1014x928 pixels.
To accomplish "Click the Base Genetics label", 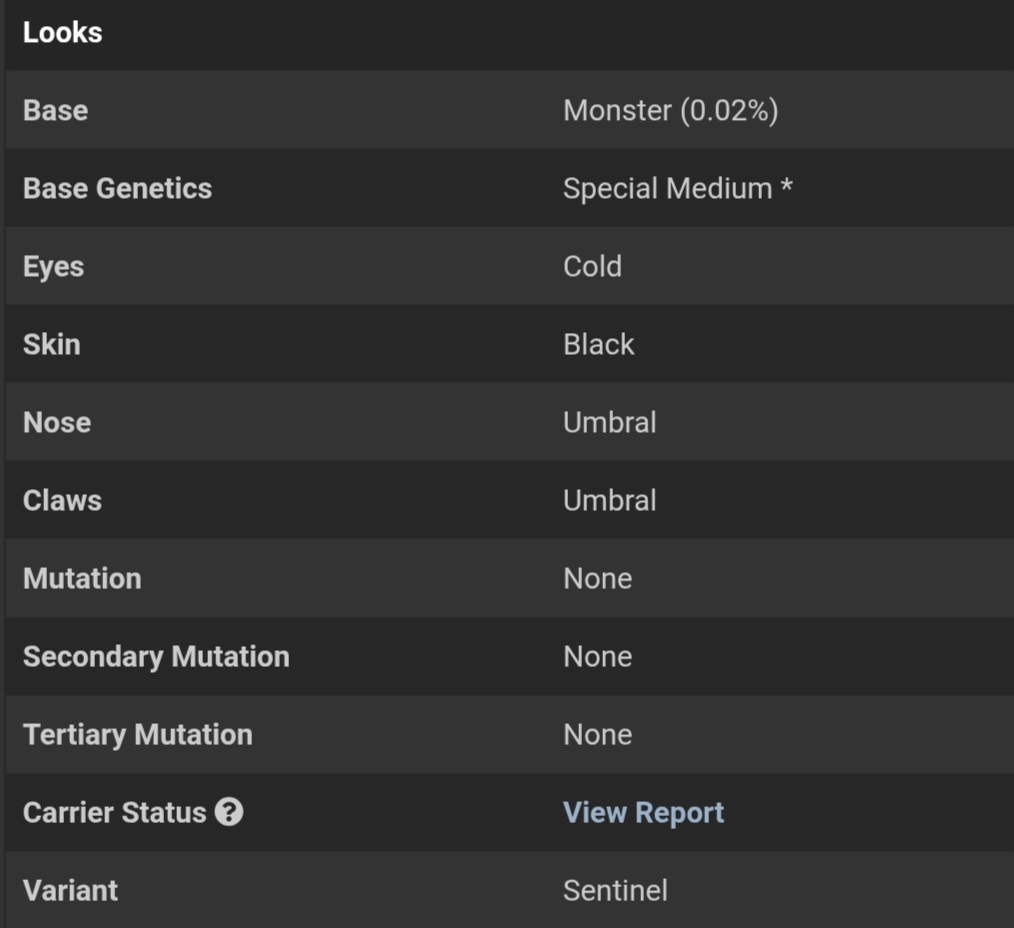I will click(118, 188).
